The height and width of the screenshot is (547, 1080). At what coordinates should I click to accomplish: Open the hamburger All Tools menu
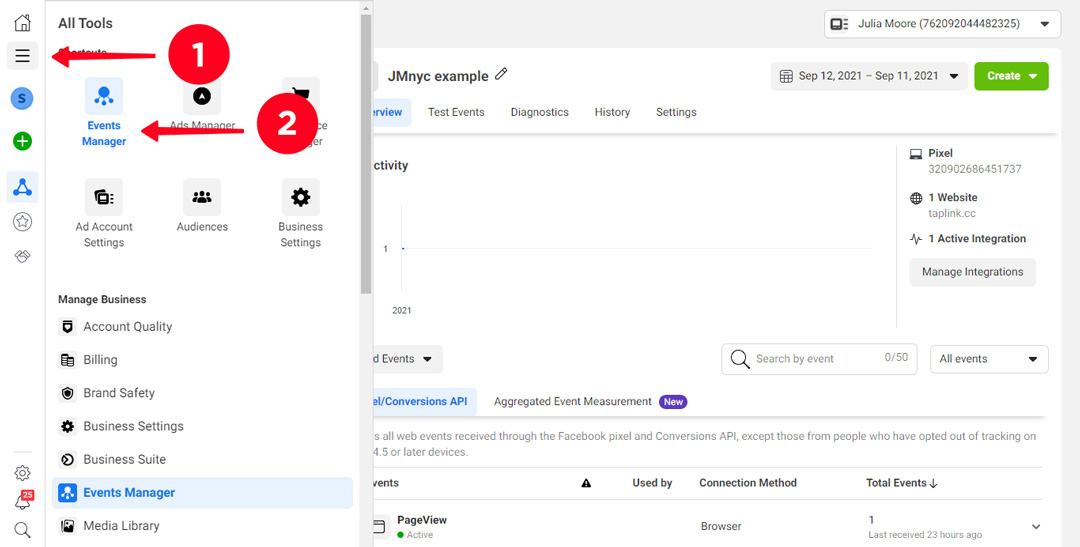(23, 56)
